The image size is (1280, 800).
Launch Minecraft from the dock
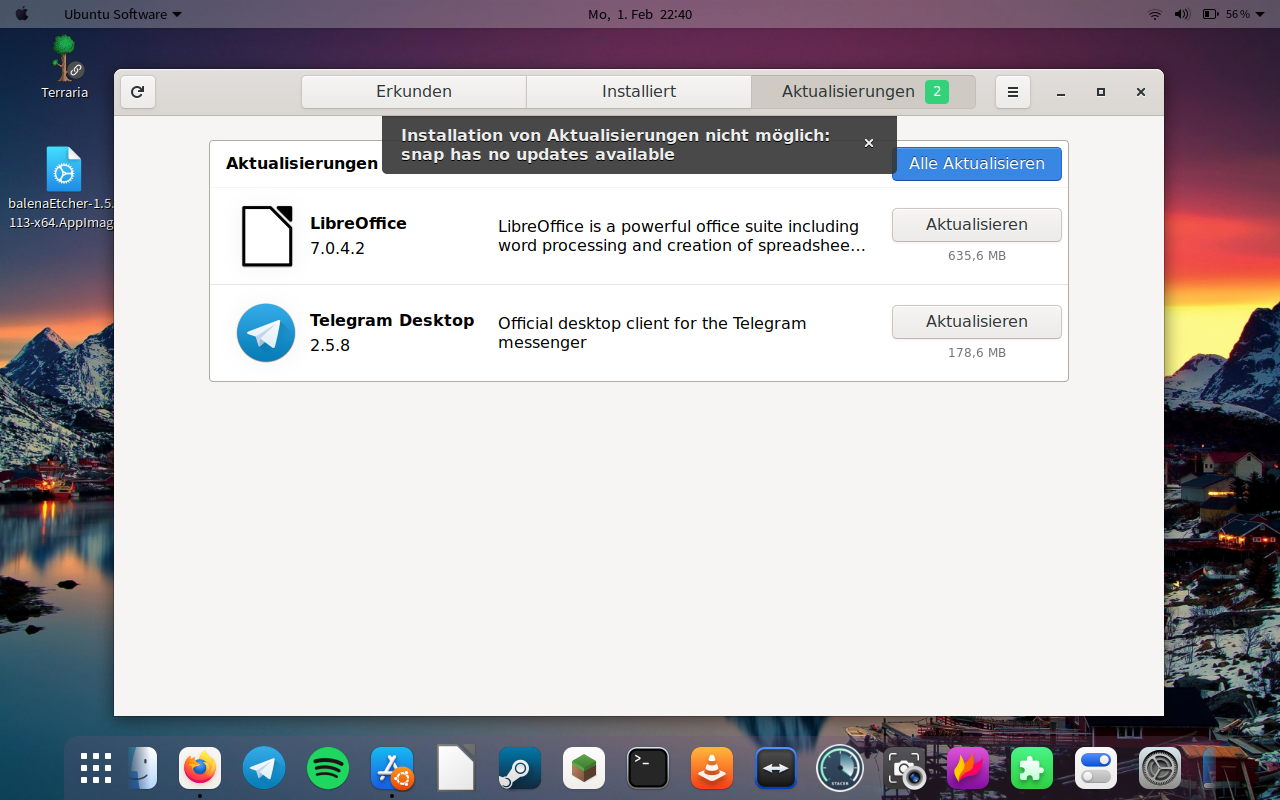584,768
